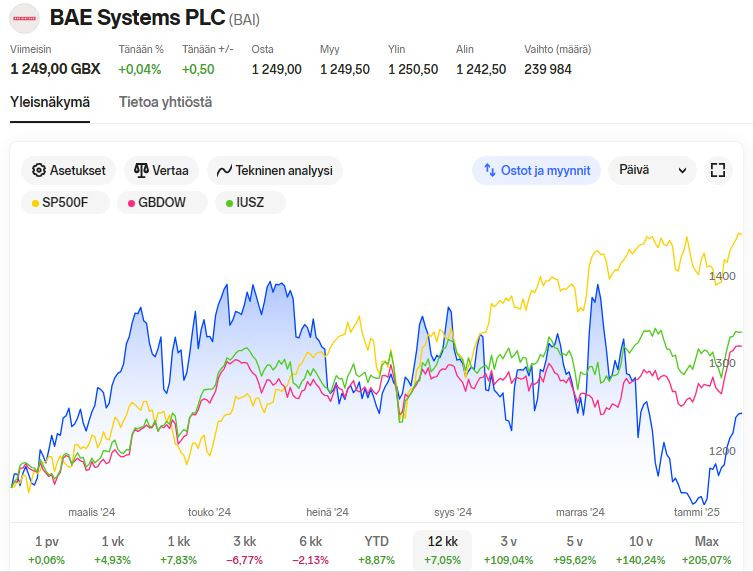The image size is (753, 572).
Task: Click the 1400 price axis label
Action: pos(722,276)
